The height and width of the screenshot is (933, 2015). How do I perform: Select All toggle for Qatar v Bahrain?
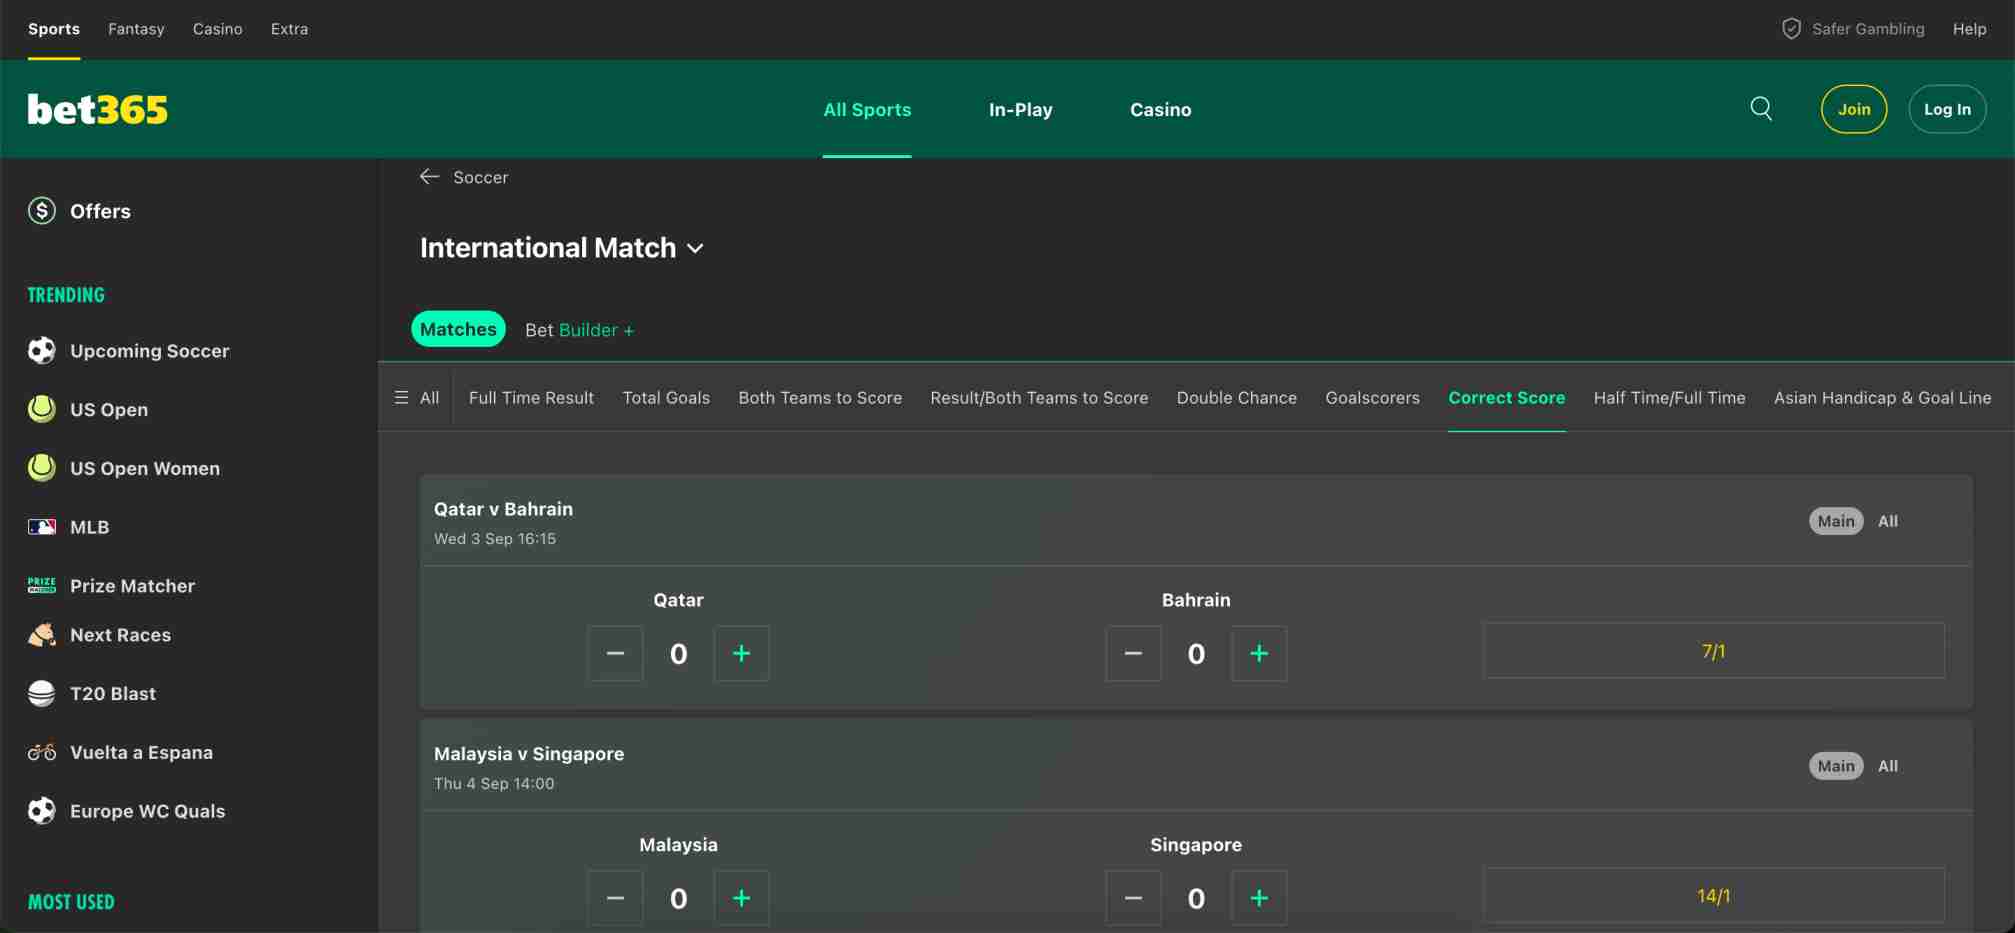1888,521
